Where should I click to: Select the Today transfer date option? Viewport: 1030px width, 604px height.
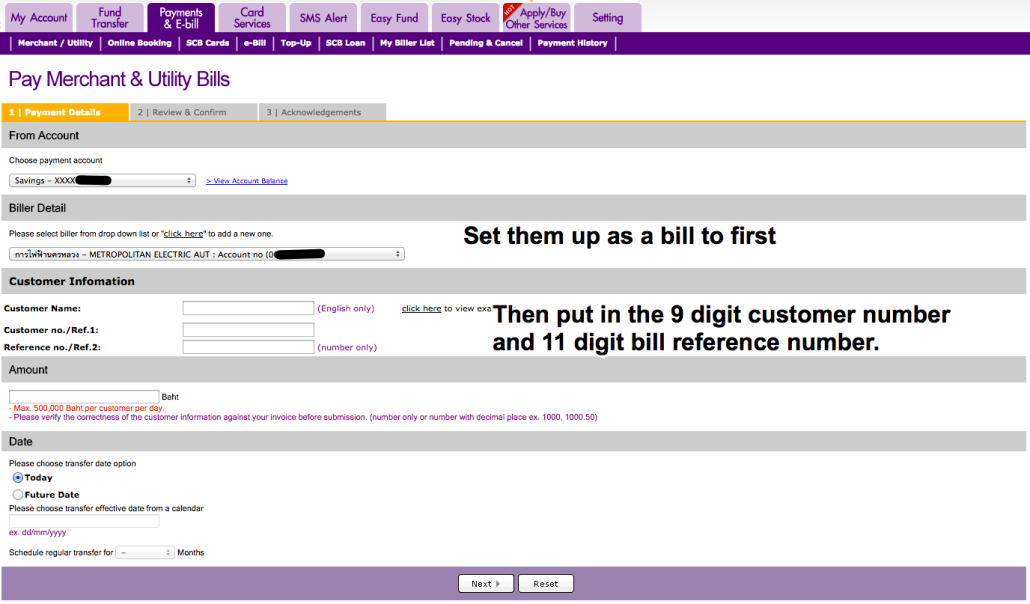(17, 478)
